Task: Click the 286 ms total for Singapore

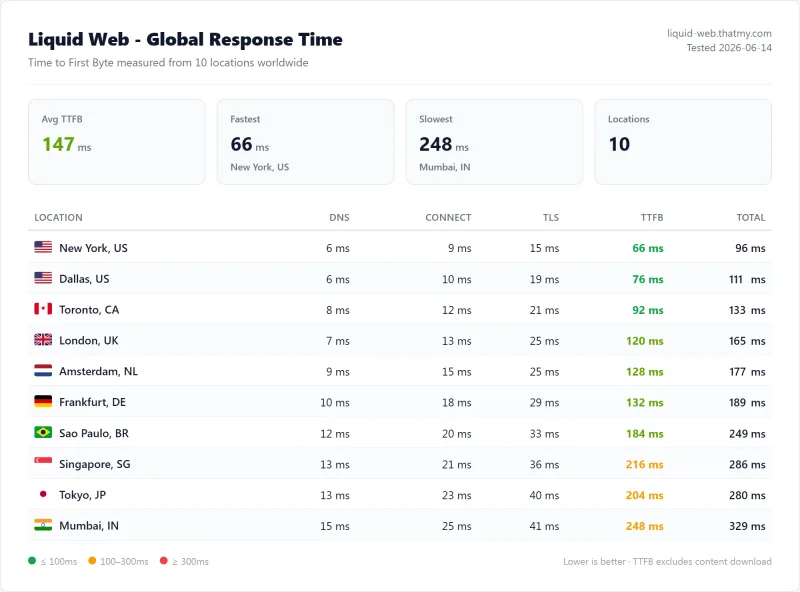Action: (747, 464)
